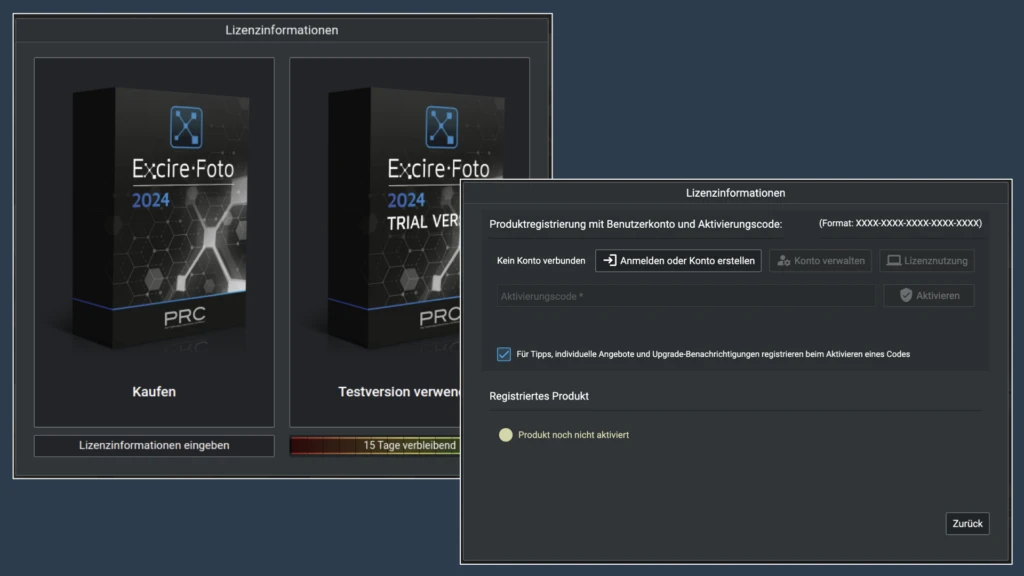Click the 15 Tage verbleibend progress bar
This screenshot has width=1024, height=576.
(x=376, y=445)
